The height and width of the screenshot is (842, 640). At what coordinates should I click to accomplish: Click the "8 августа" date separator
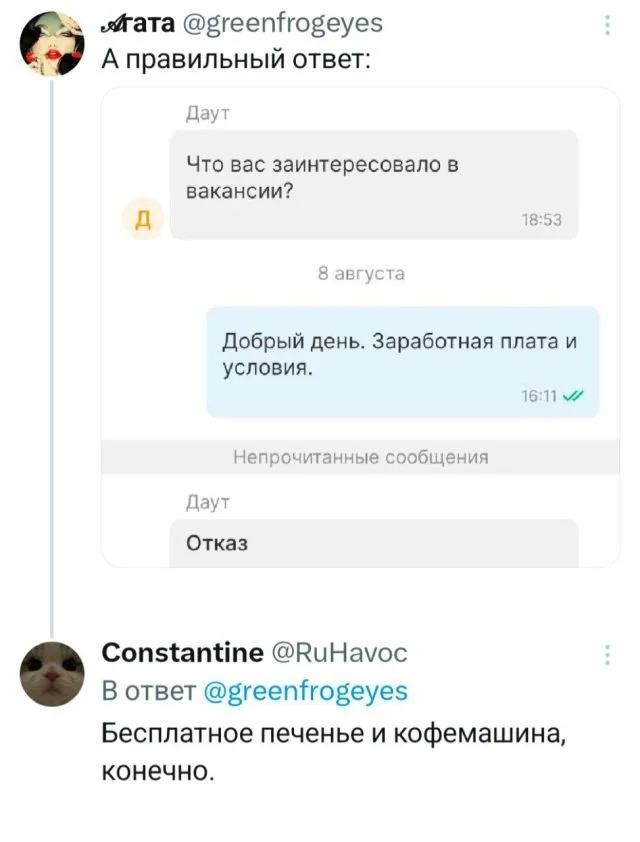(361, 273)
